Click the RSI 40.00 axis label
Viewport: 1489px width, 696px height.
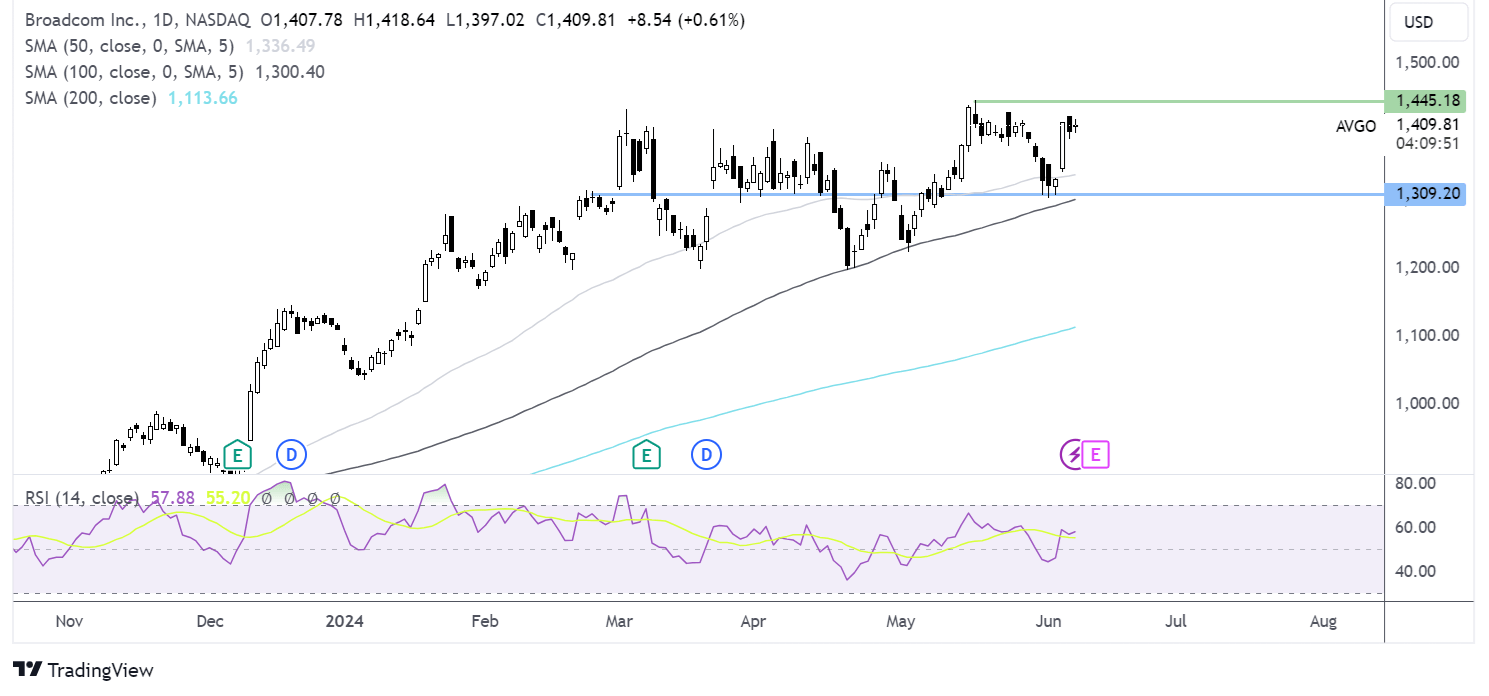click(x=1414, y=571)
